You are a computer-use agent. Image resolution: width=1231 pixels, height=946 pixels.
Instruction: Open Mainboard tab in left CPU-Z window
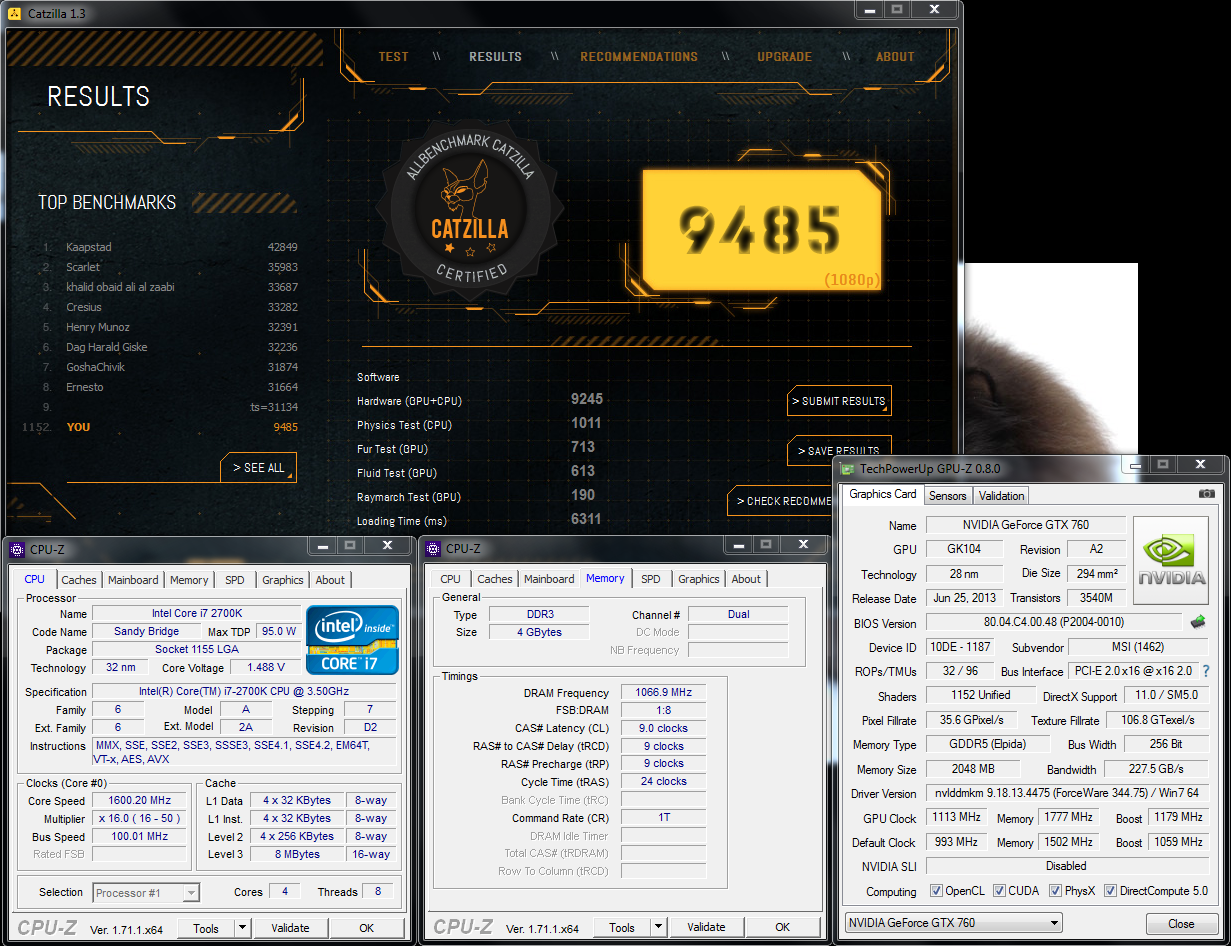133,580
